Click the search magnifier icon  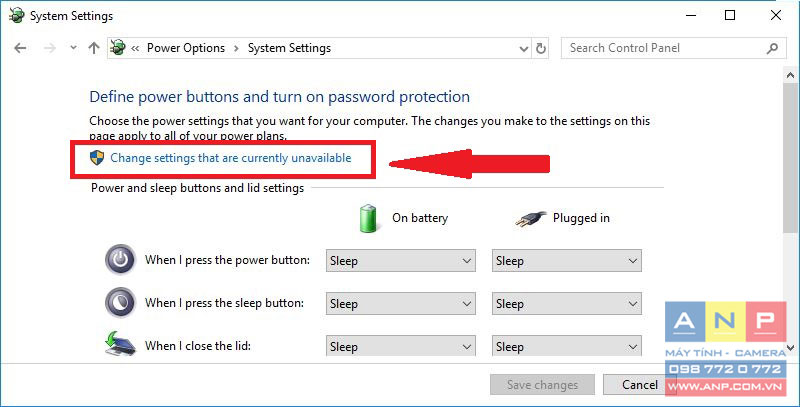tap(772, 48)
